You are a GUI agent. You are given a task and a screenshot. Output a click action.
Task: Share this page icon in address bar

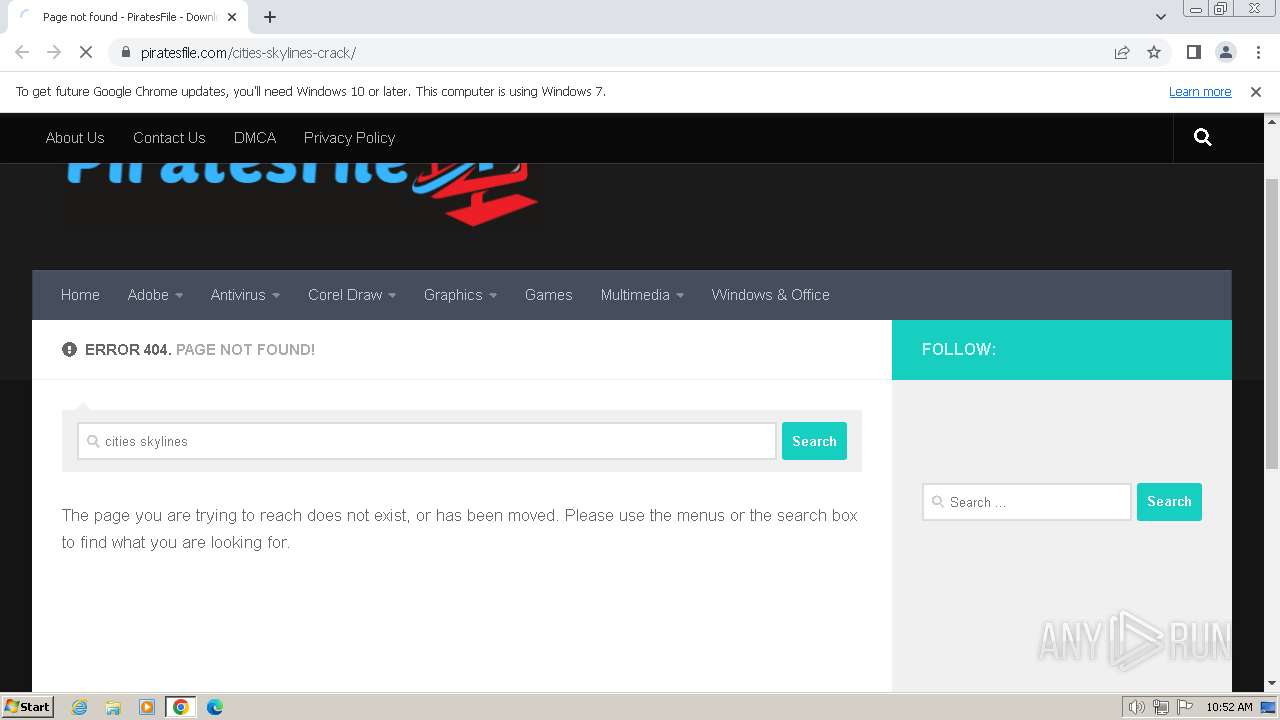click(x=1122, y=52)
